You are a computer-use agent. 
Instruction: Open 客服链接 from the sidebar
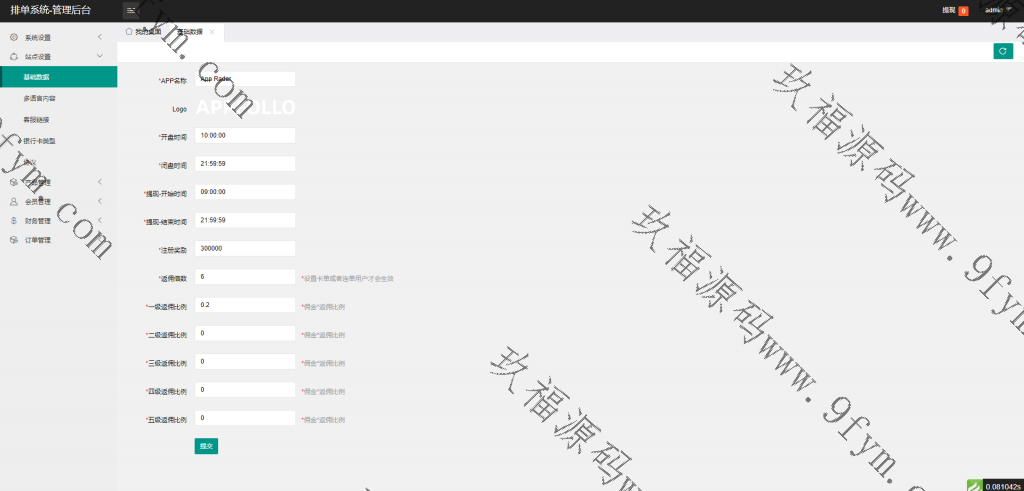tap(37, 120)
